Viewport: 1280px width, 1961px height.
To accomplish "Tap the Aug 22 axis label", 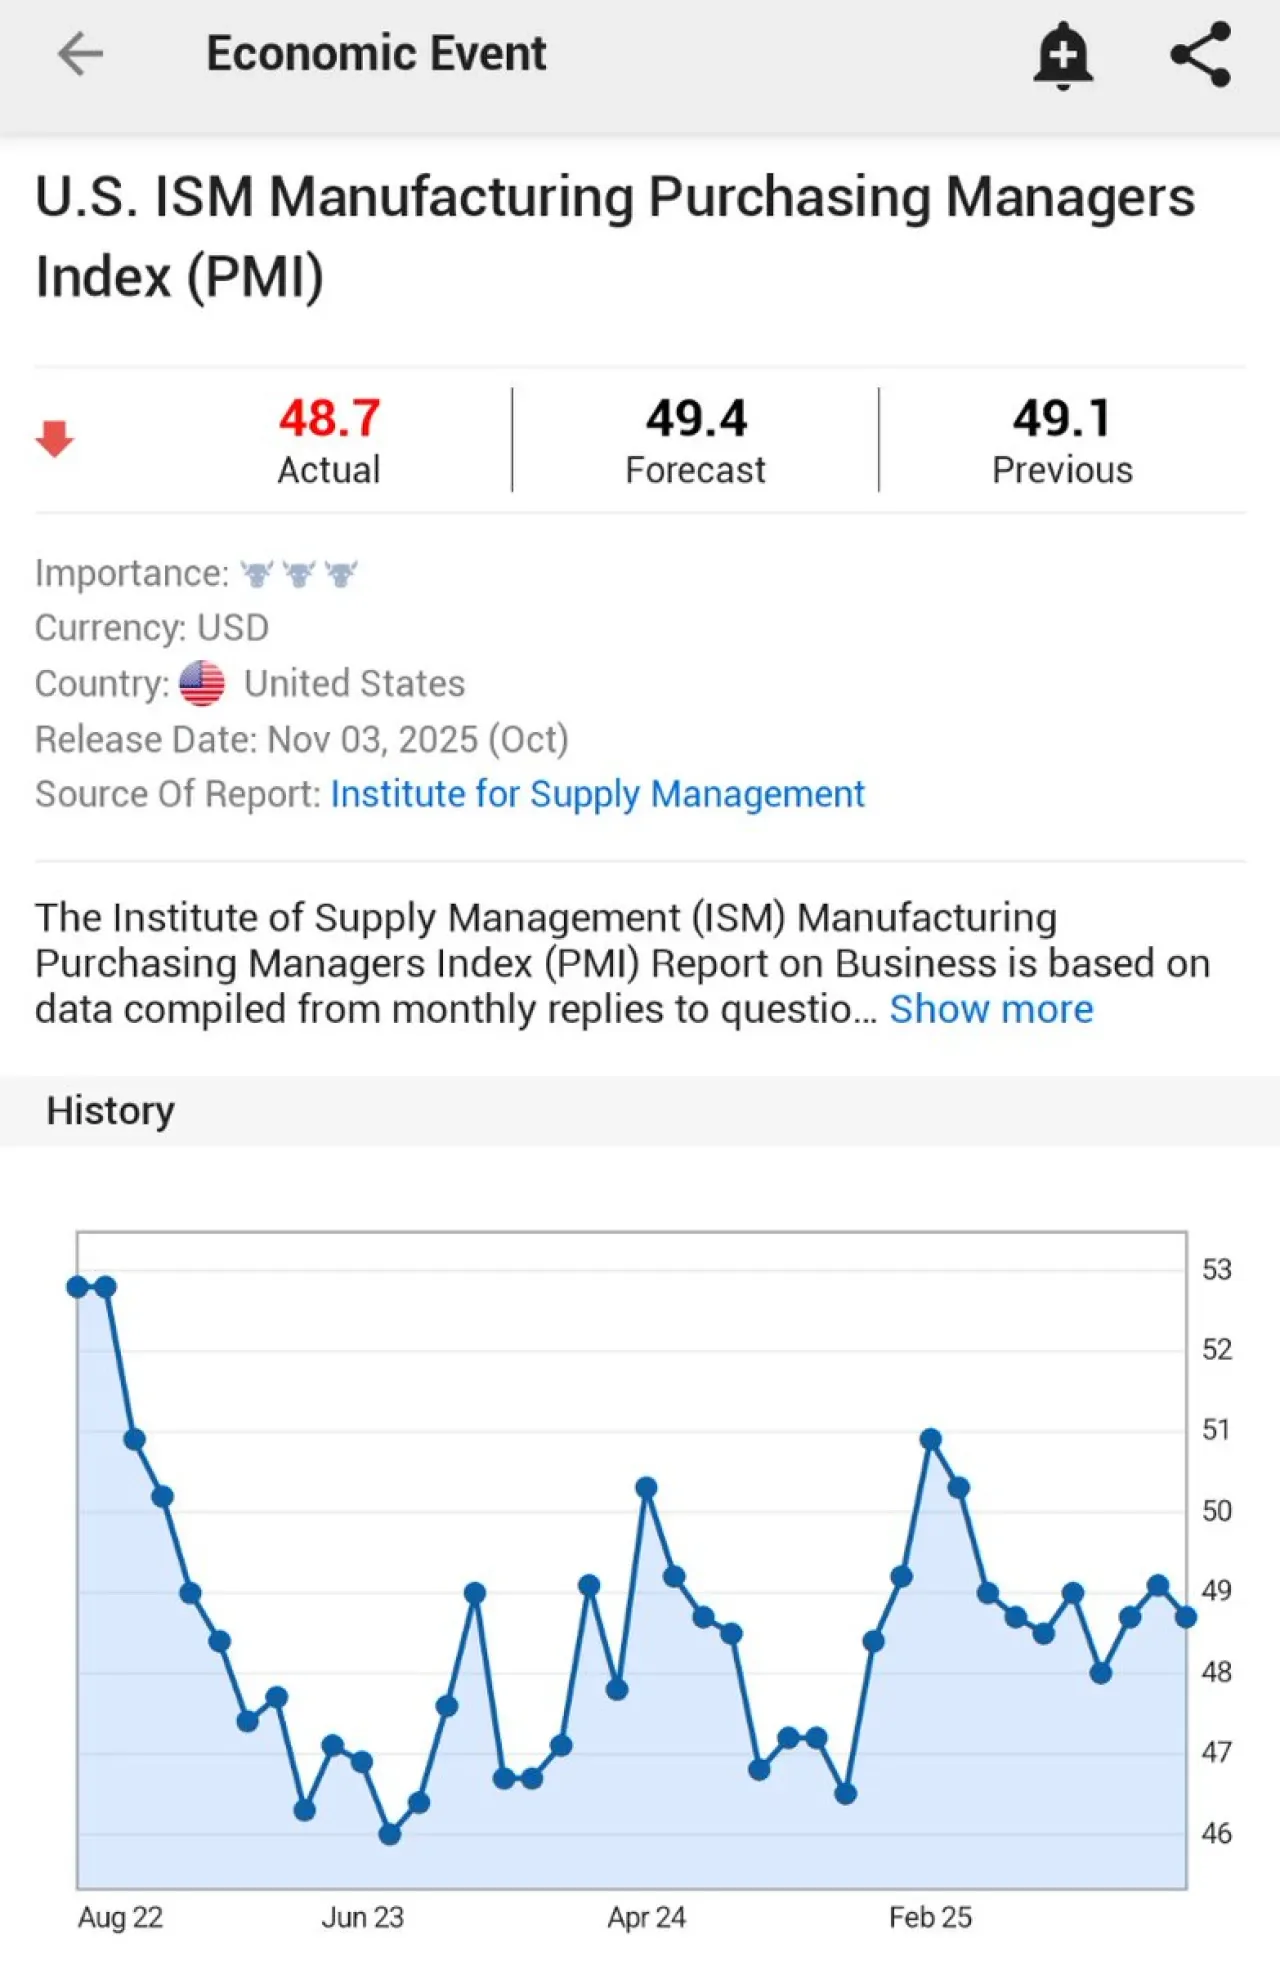I will 120,1917.
